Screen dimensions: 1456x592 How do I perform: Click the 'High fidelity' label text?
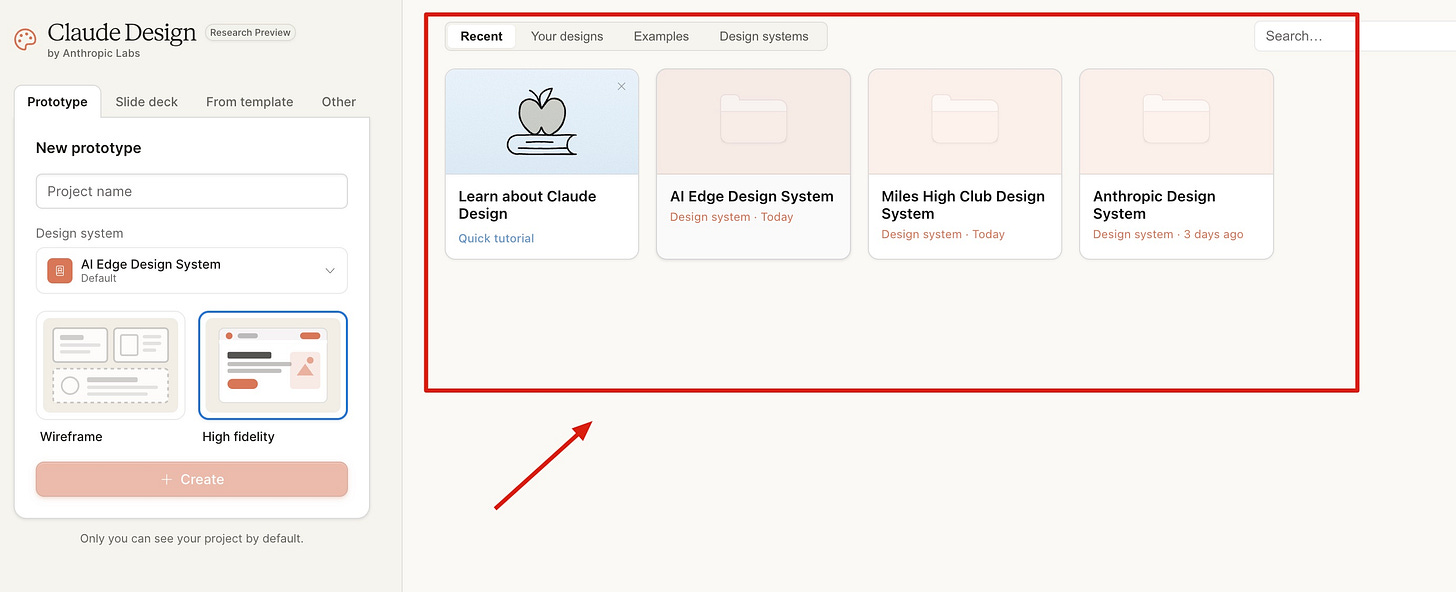tap(238, 437)
